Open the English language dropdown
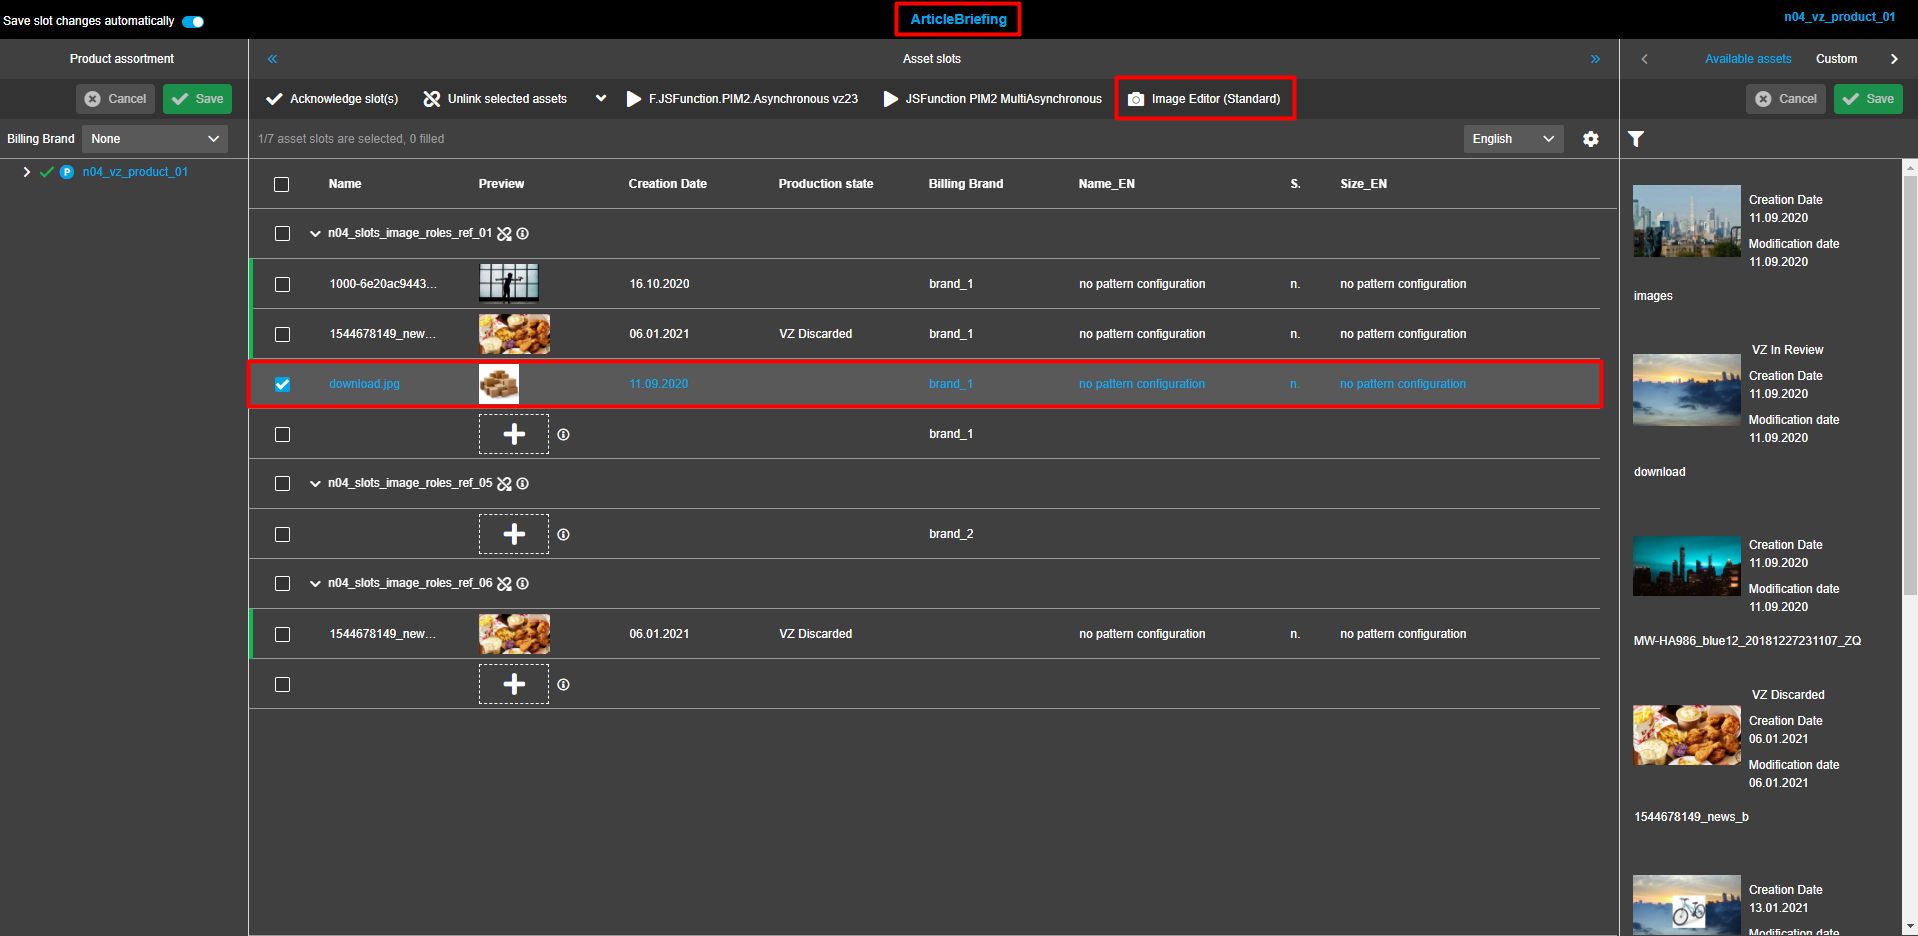Screen dimensions: 1918x936 [x=1512, y=139]
